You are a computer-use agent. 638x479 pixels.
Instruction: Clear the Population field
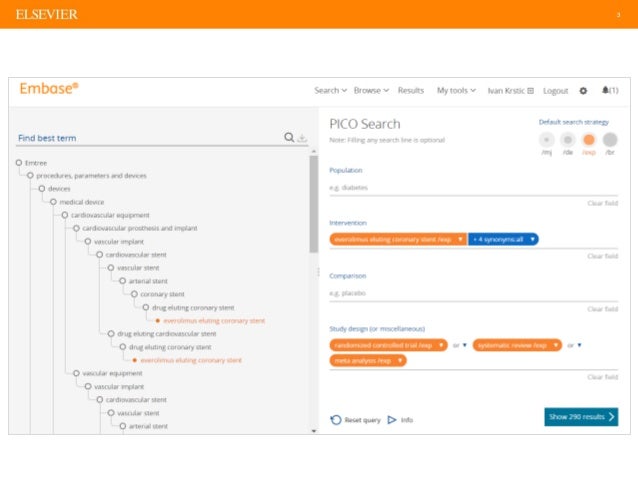click(x=602, y=203)
